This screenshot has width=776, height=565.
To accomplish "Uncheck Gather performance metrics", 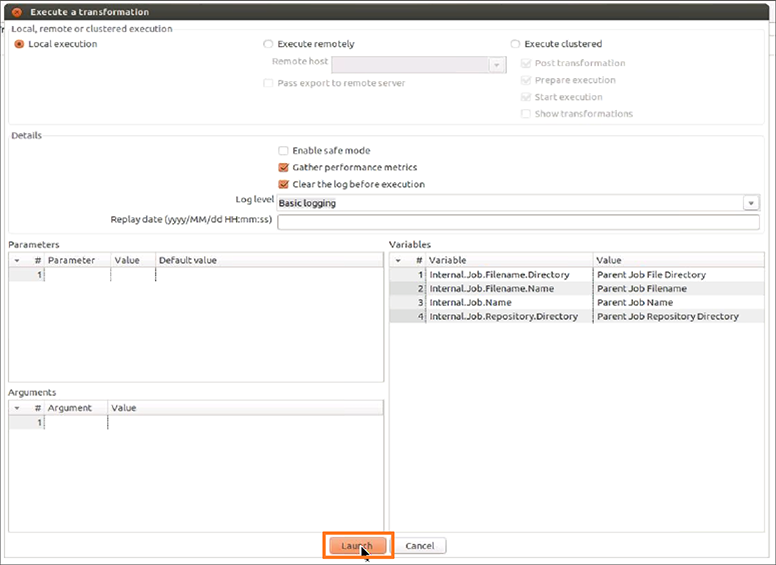I will [x=283, y=167].
